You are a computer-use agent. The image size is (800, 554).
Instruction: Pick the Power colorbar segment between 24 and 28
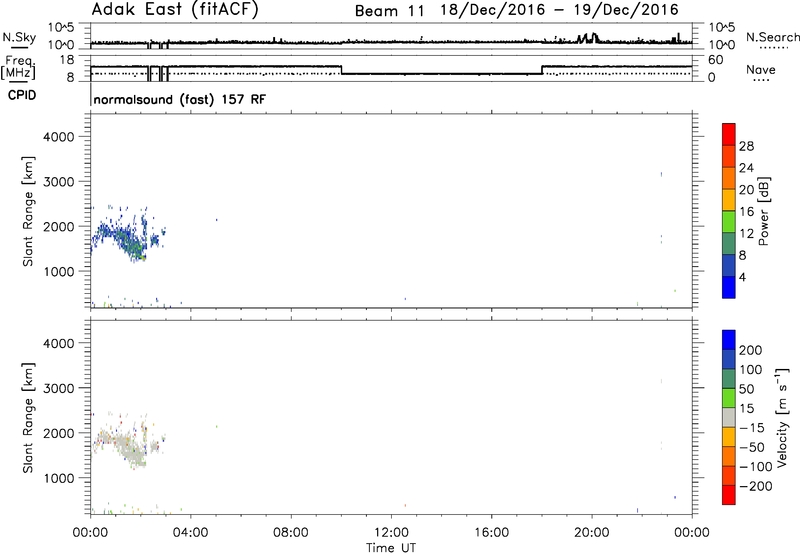click(729, 156)
